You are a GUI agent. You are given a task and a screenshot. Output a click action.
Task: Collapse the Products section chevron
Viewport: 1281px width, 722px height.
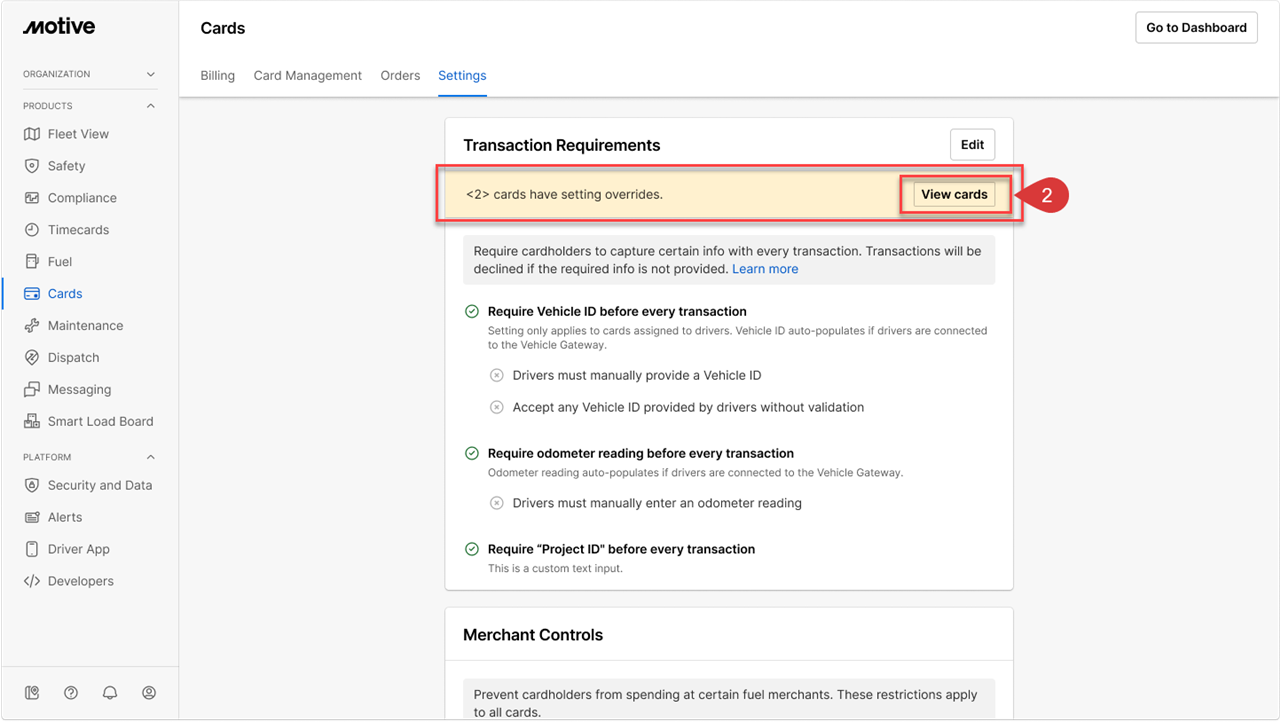coord(151,106)
